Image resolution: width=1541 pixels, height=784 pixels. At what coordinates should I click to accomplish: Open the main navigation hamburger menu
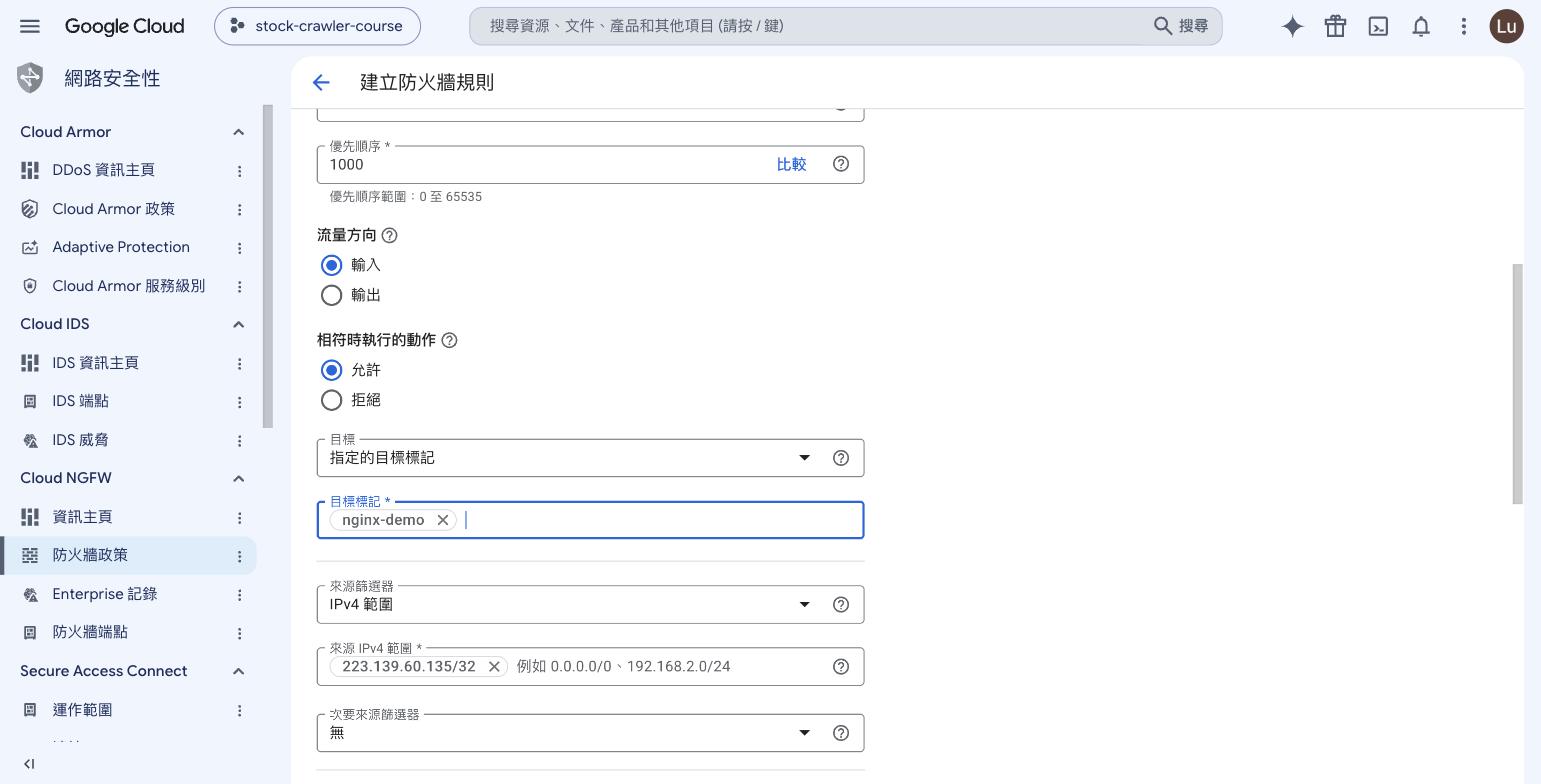click(30, 26)
